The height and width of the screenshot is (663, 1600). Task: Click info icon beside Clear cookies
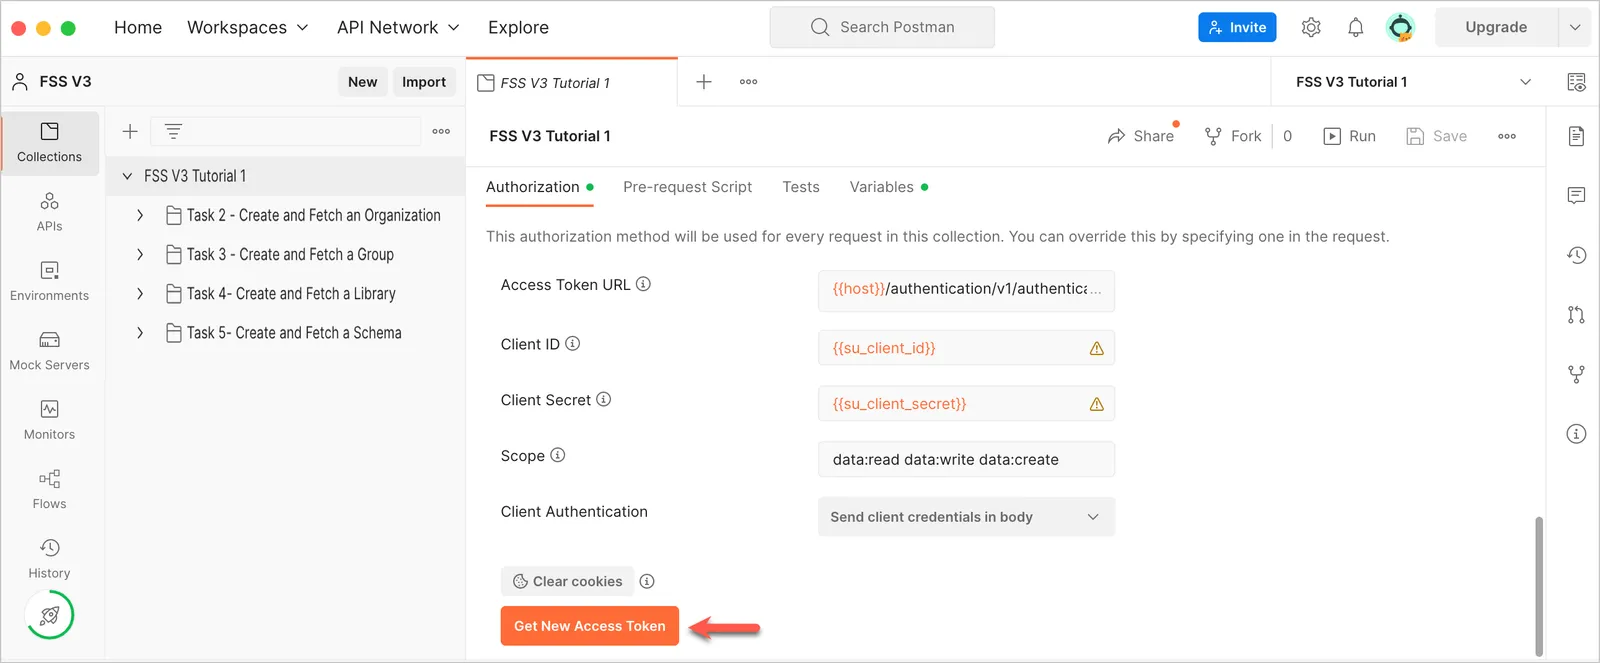pyautogui.click(x=647, y=581)
